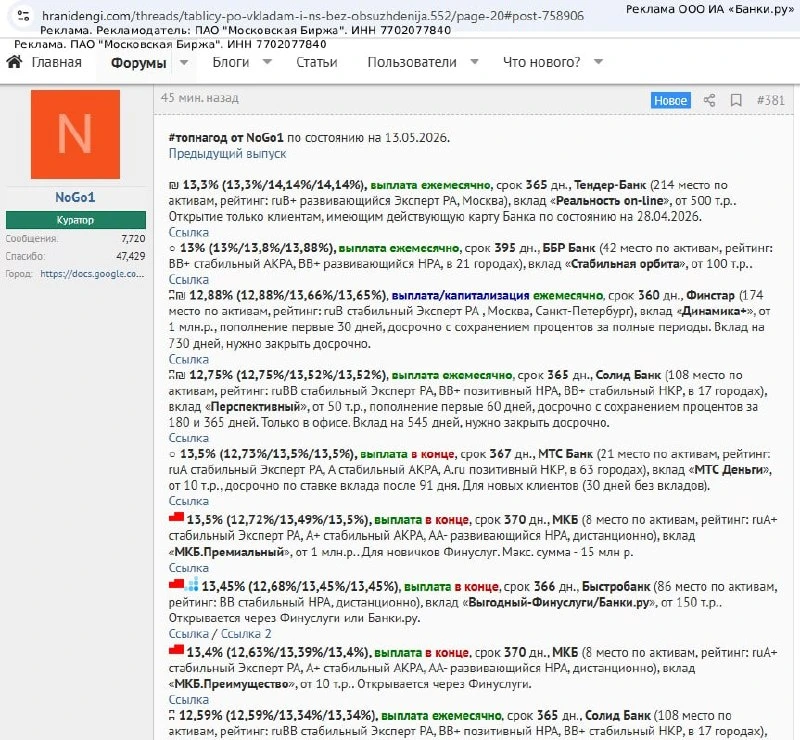Expand the Форумы dropdown arrow

(x=184, y=62)
